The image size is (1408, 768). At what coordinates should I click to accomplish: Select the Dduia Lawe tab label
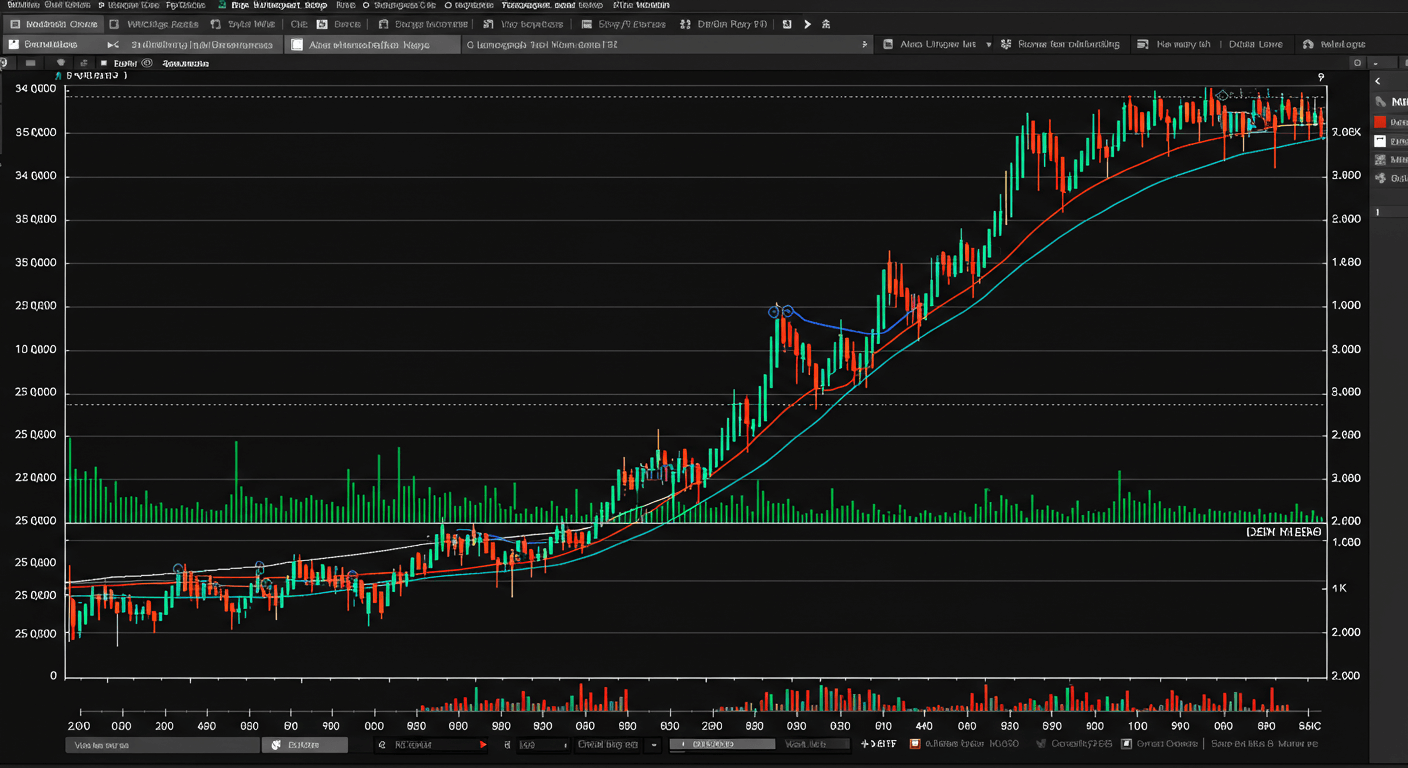(x=1255, y=44)
